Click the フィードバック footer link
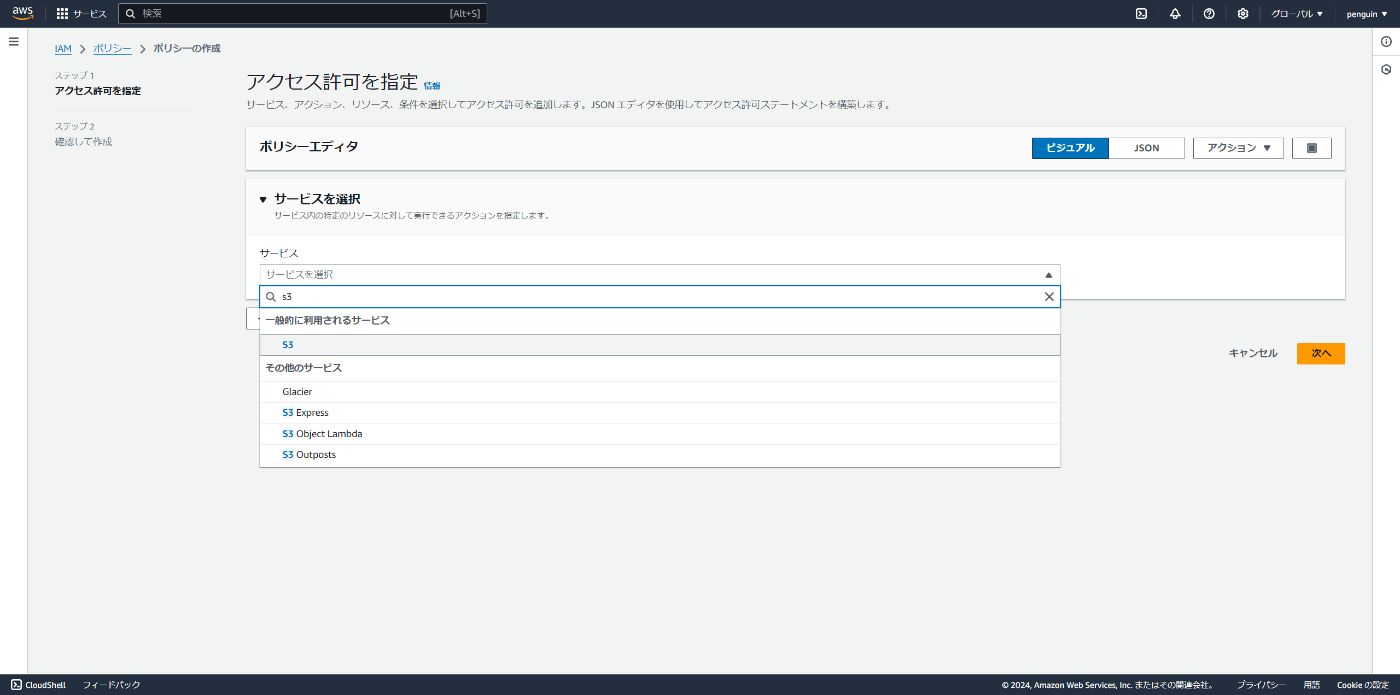The height and width of the screenshot is (695, 1400). [111, 685]
